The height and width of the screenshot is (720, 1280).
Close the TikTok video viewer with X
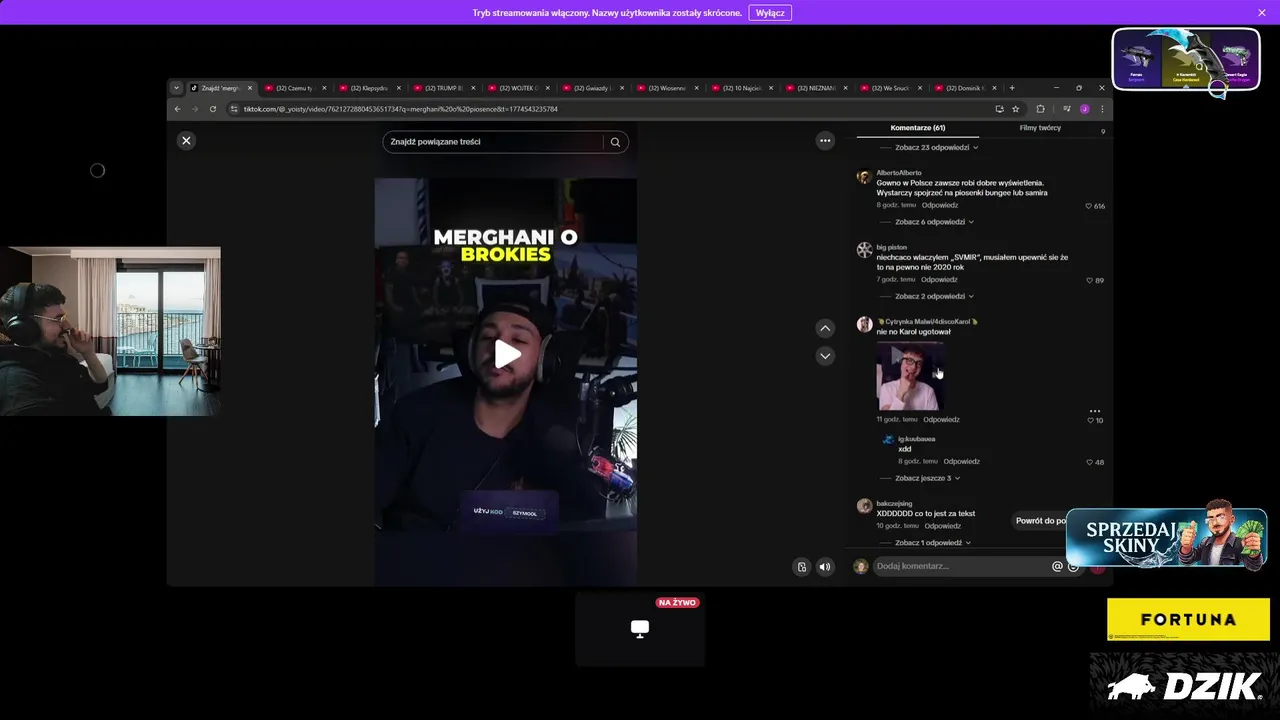pyautogui.click(x=186, y=141)
